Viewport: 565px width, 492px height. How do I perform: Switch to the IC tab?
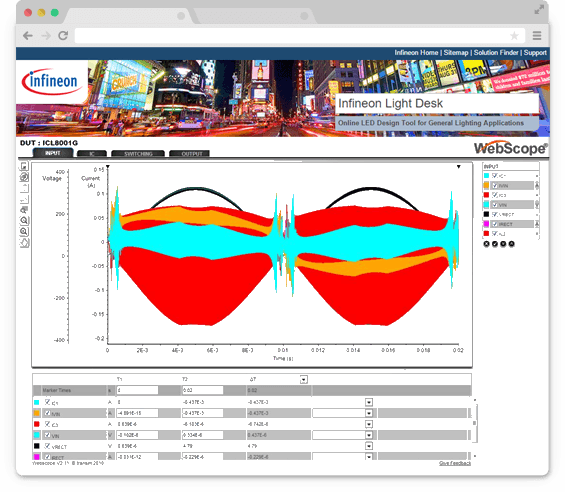(92, 154)
